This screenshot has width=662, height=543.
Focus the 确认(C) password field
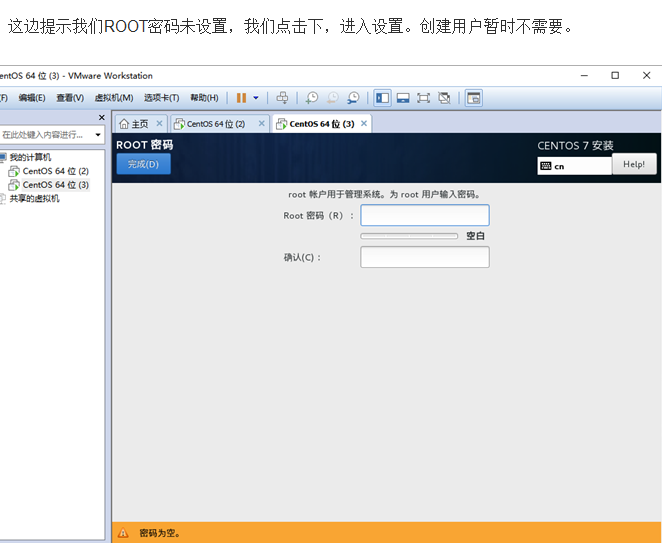[x=425, y=257]
